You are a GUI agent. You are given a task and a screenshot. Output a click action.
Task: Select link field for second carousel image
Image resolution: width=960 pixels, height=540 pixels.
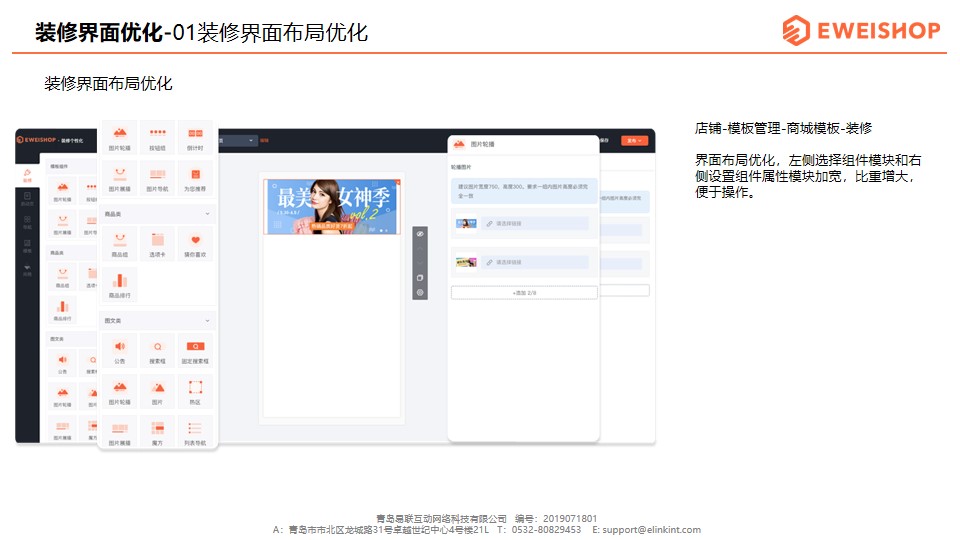coord(535,262)
